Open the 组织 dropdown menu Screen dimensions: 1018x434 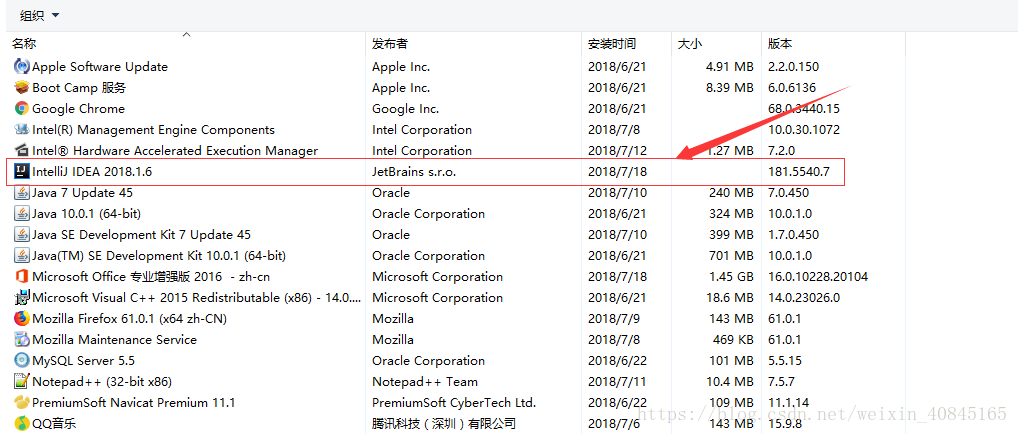click(x=40, y=14)
